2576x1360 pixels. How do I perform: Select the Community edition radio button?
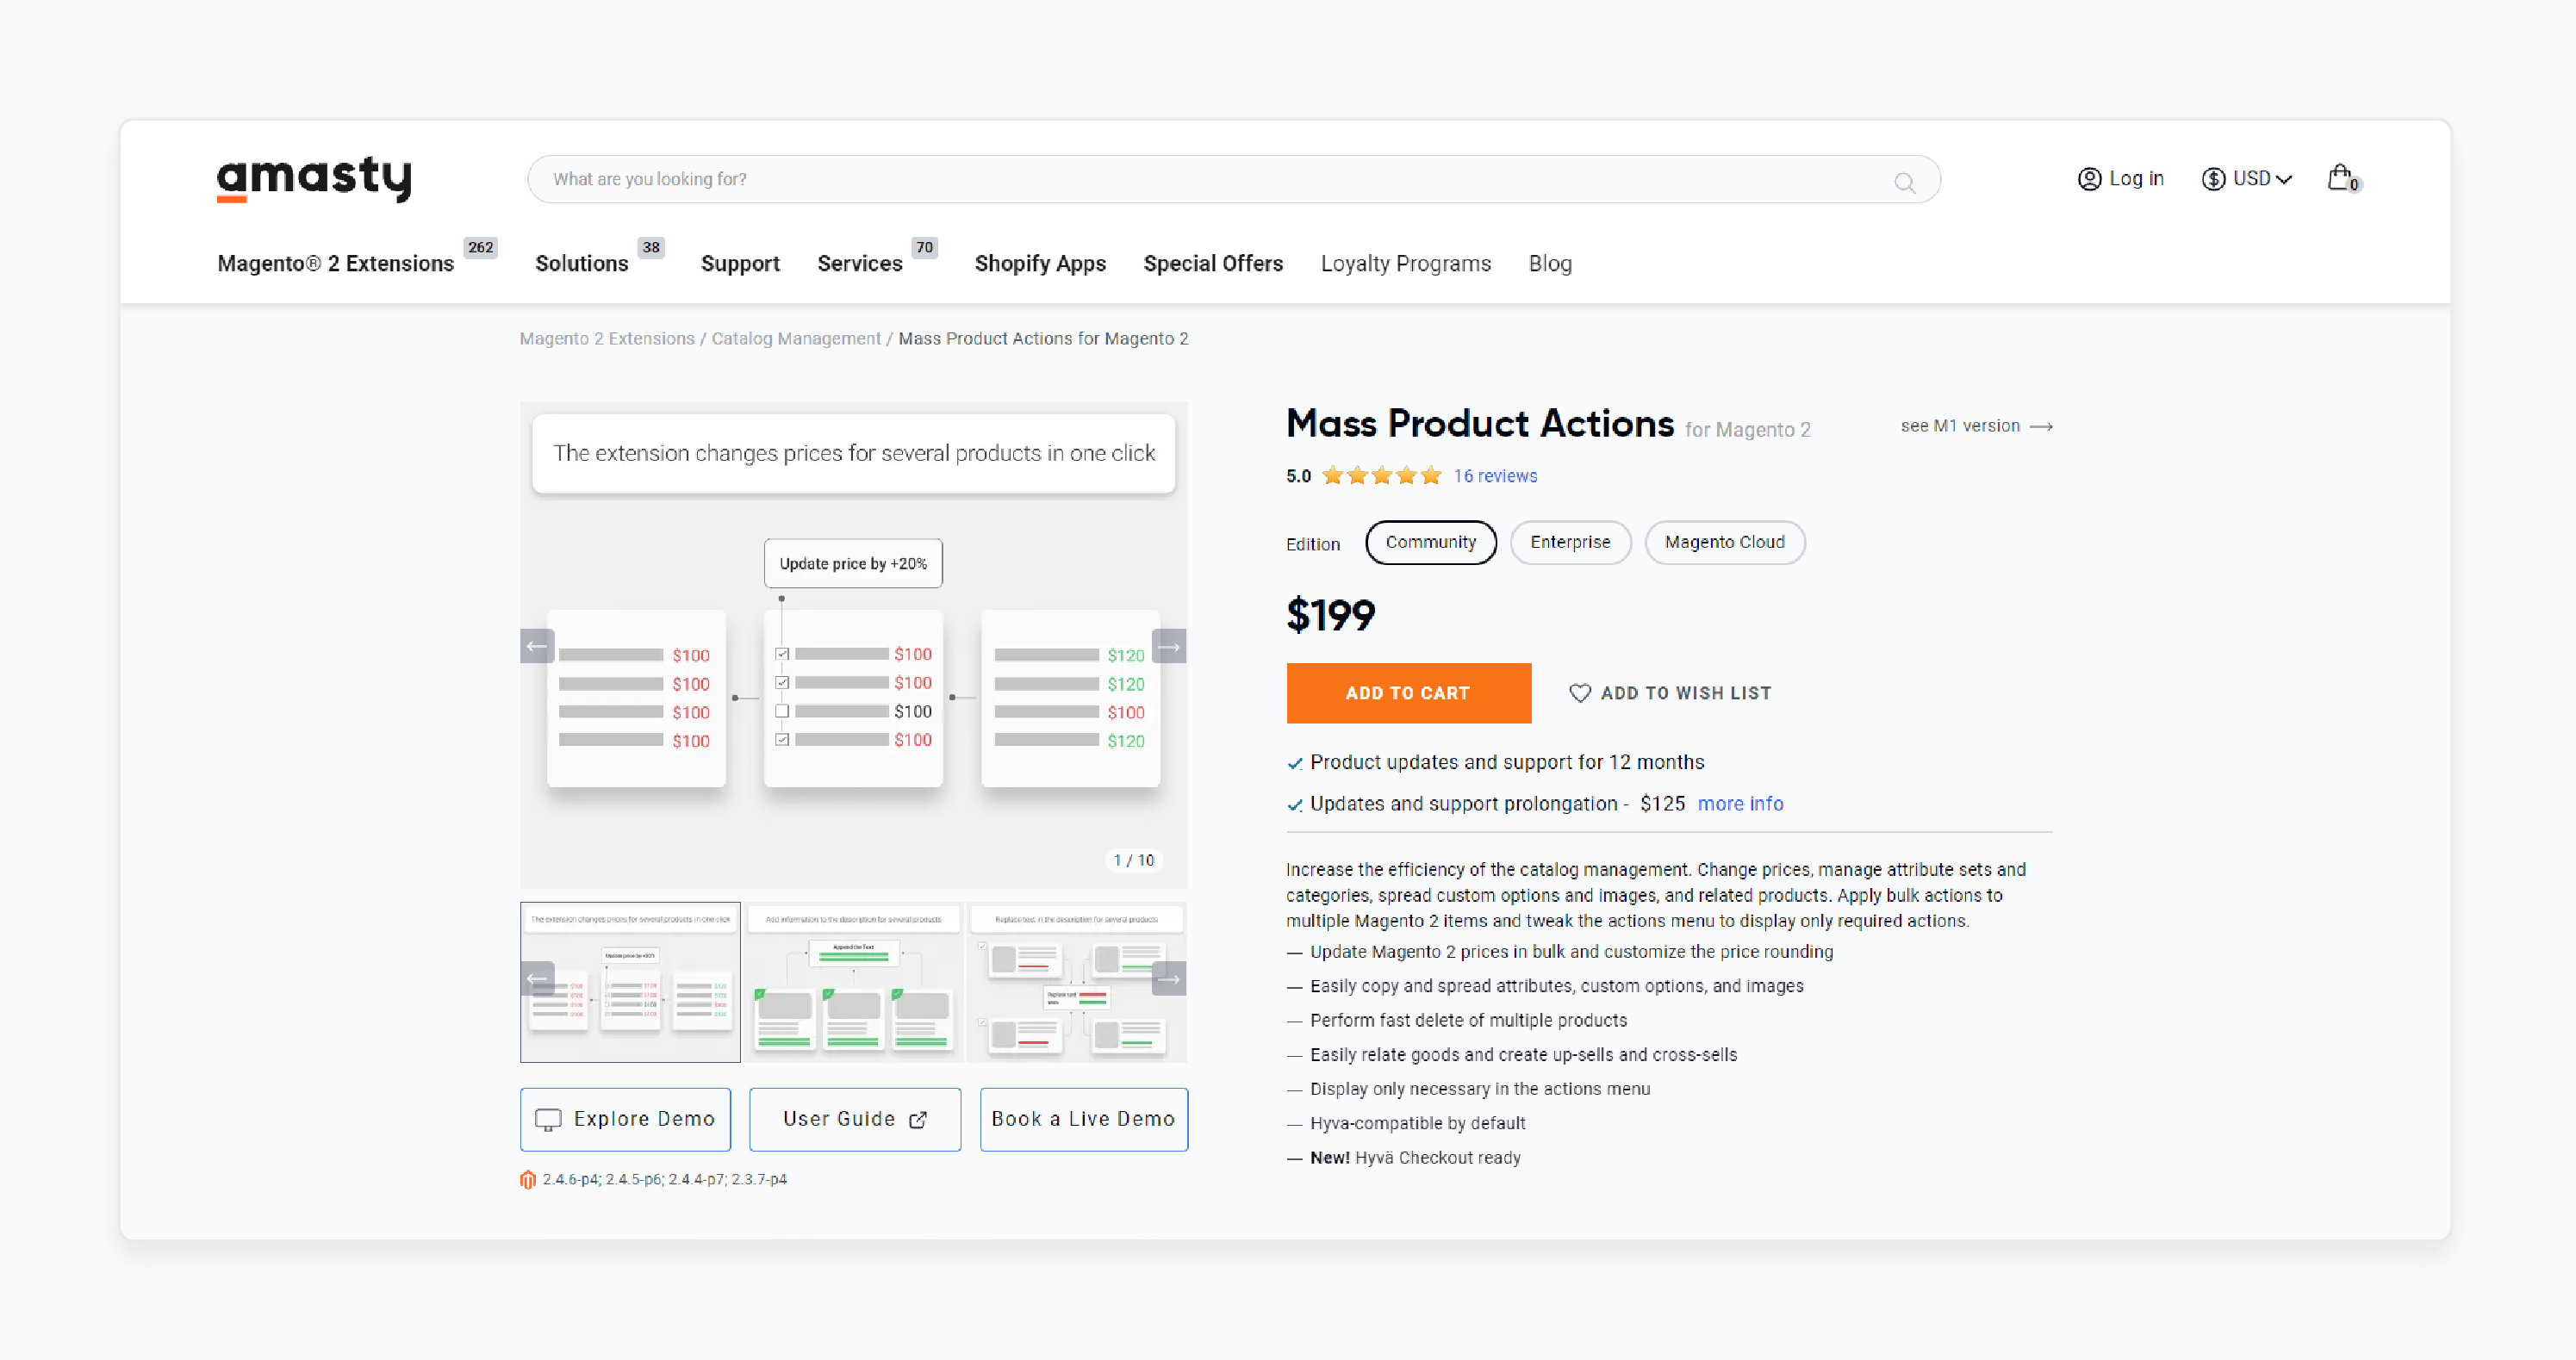(x=1428, y=542)
